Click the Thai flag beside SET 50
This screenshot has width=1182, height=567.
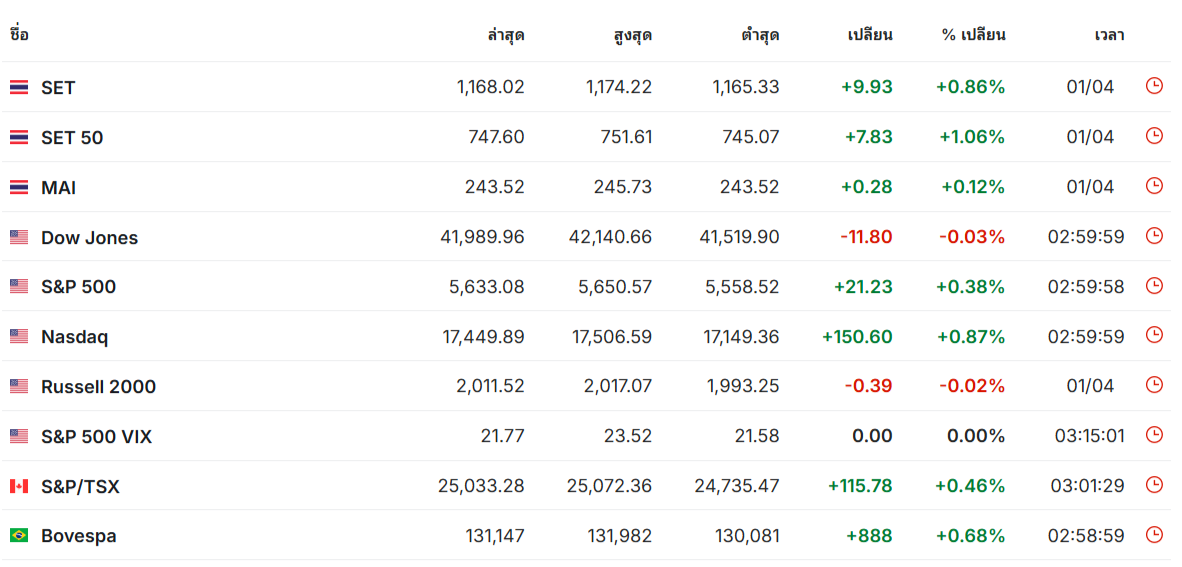pos(19,137)
